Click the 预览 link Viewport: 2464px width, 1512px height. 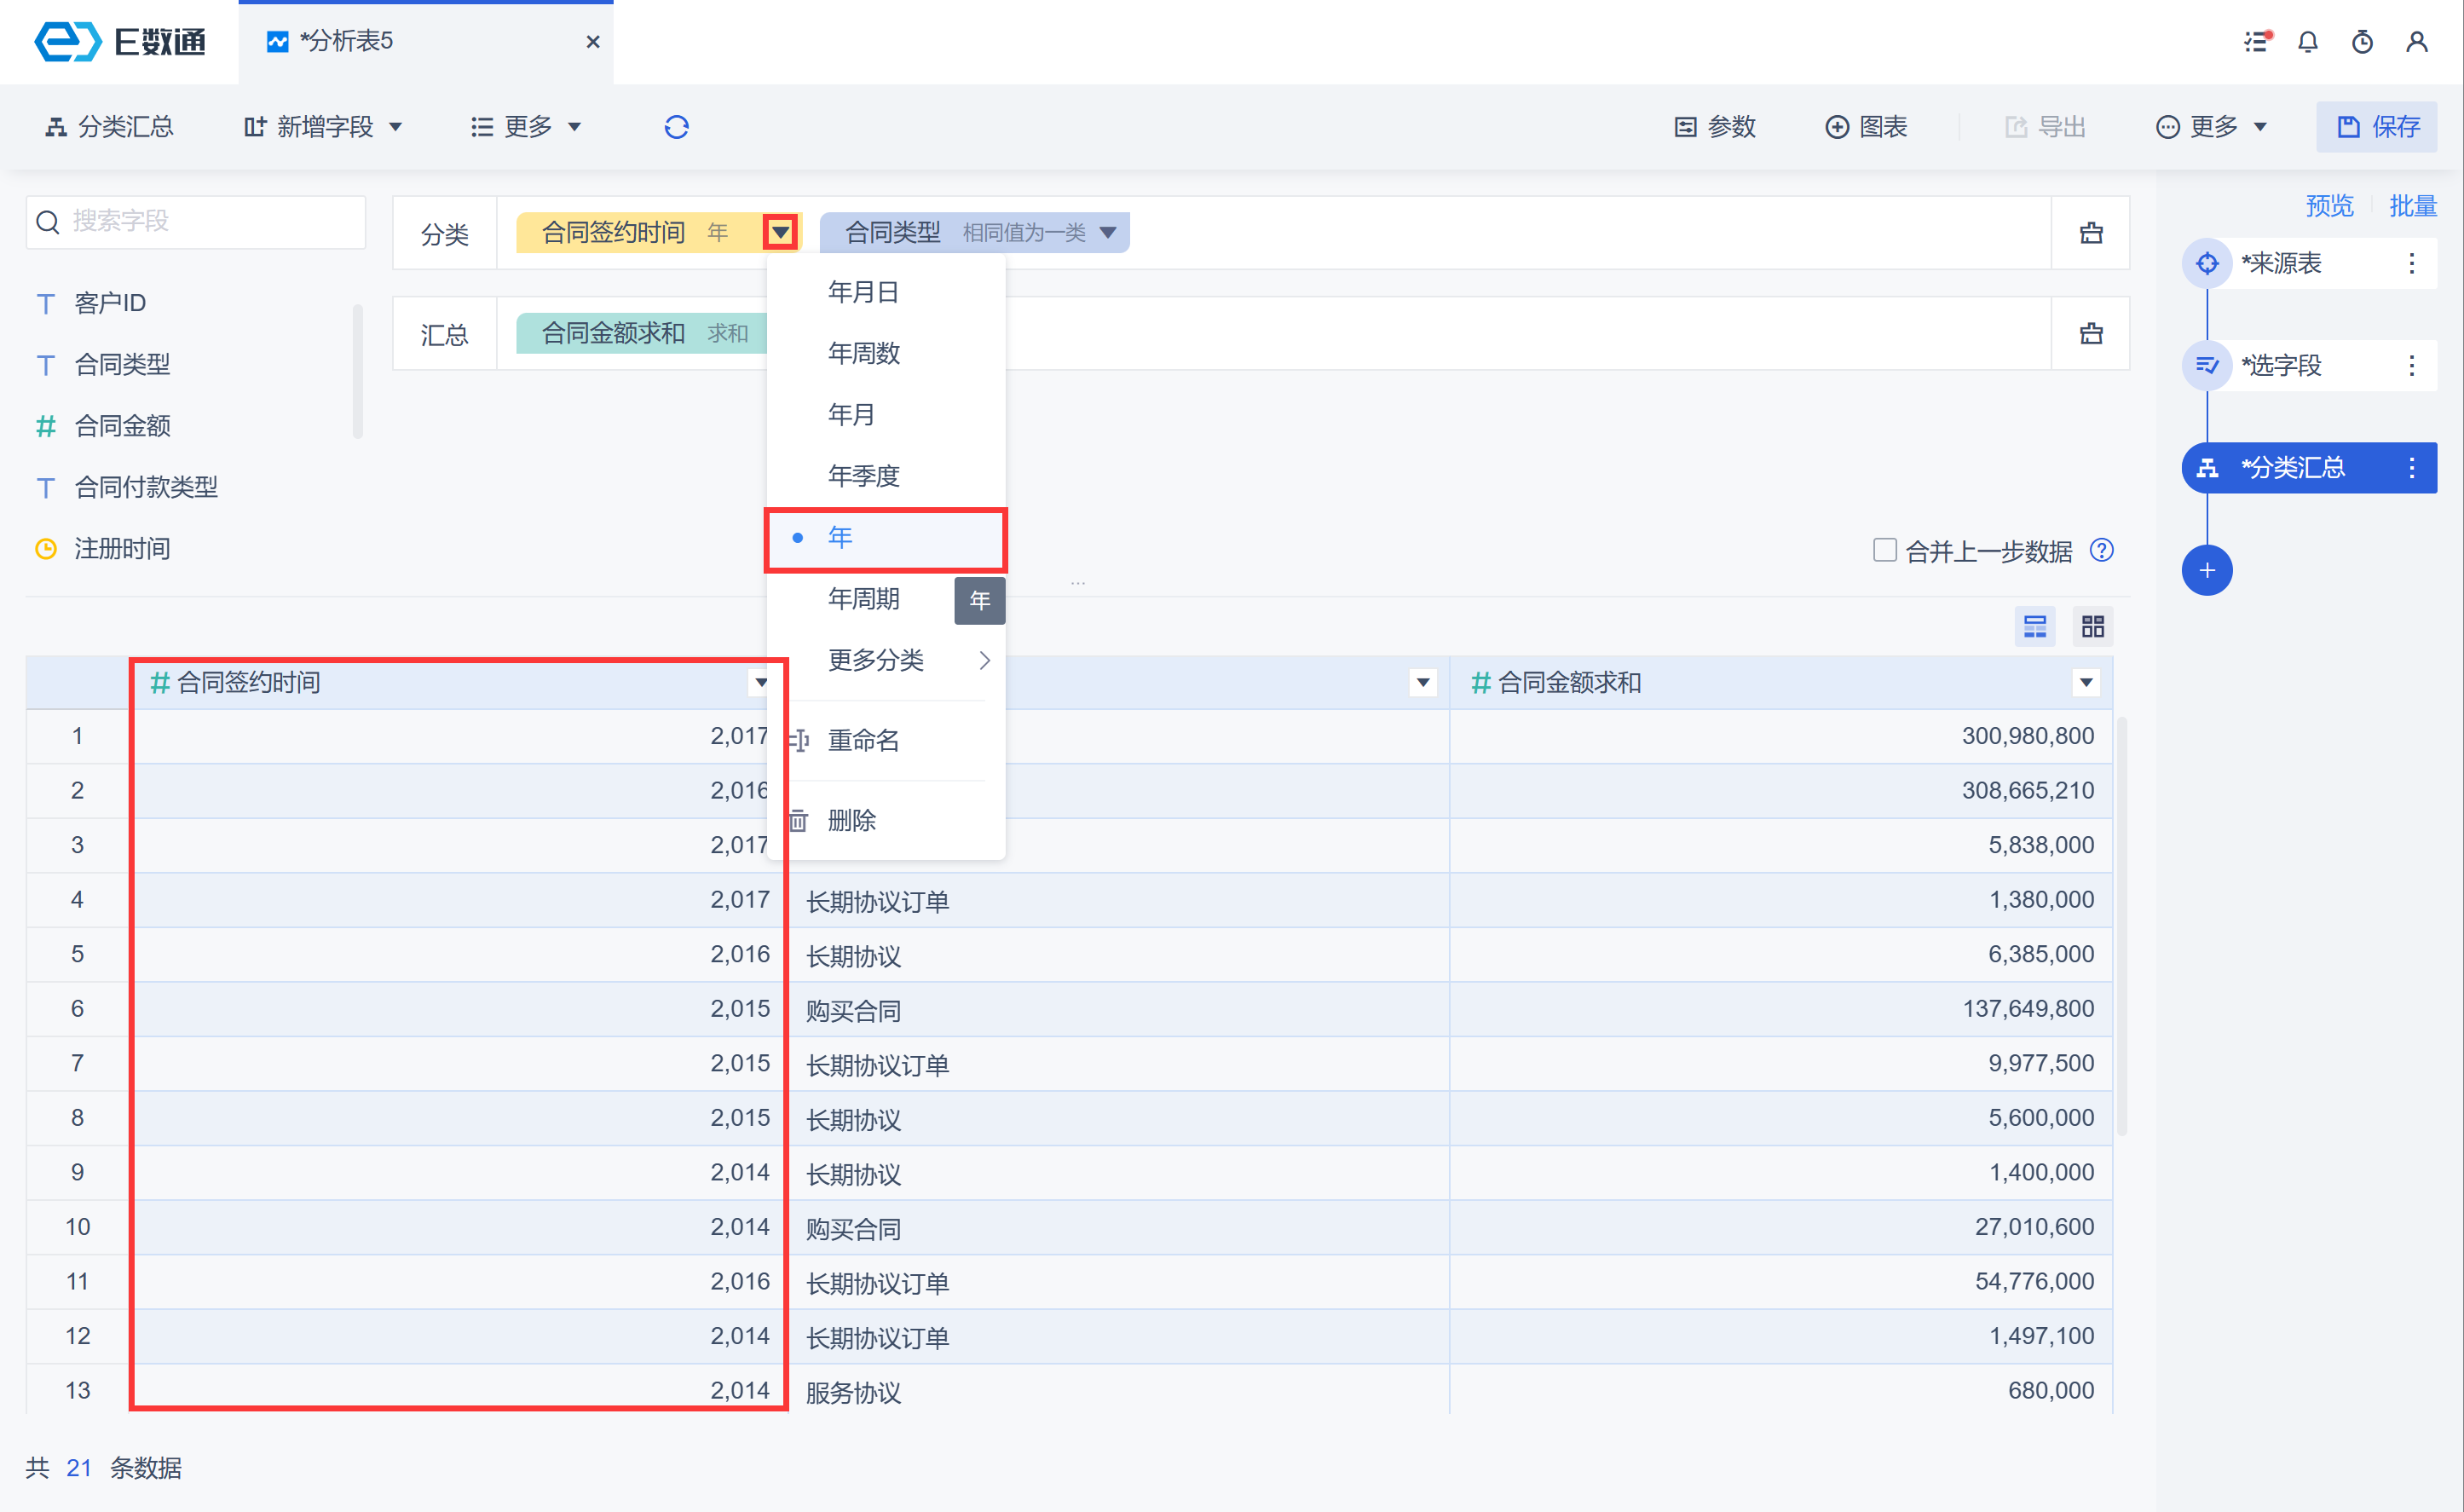click(2329, 206)
